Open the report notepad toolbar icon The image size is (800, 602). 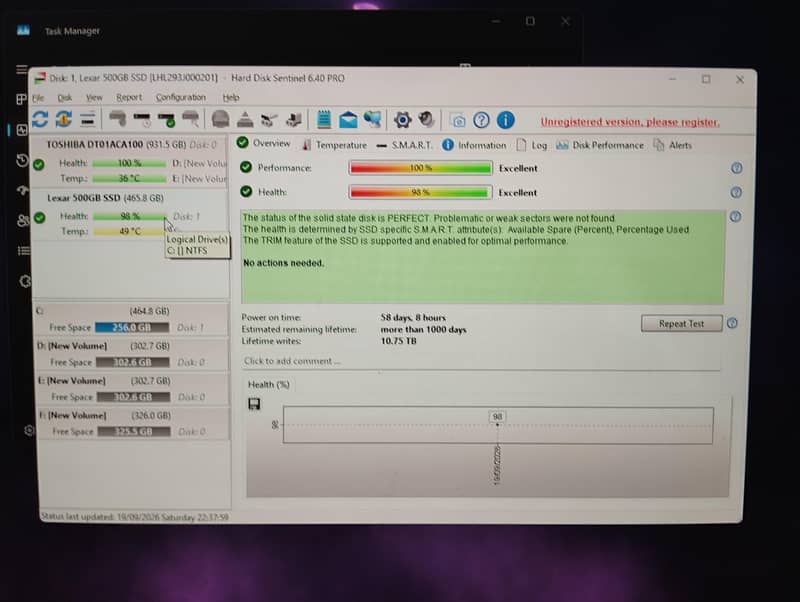point(323,120)
